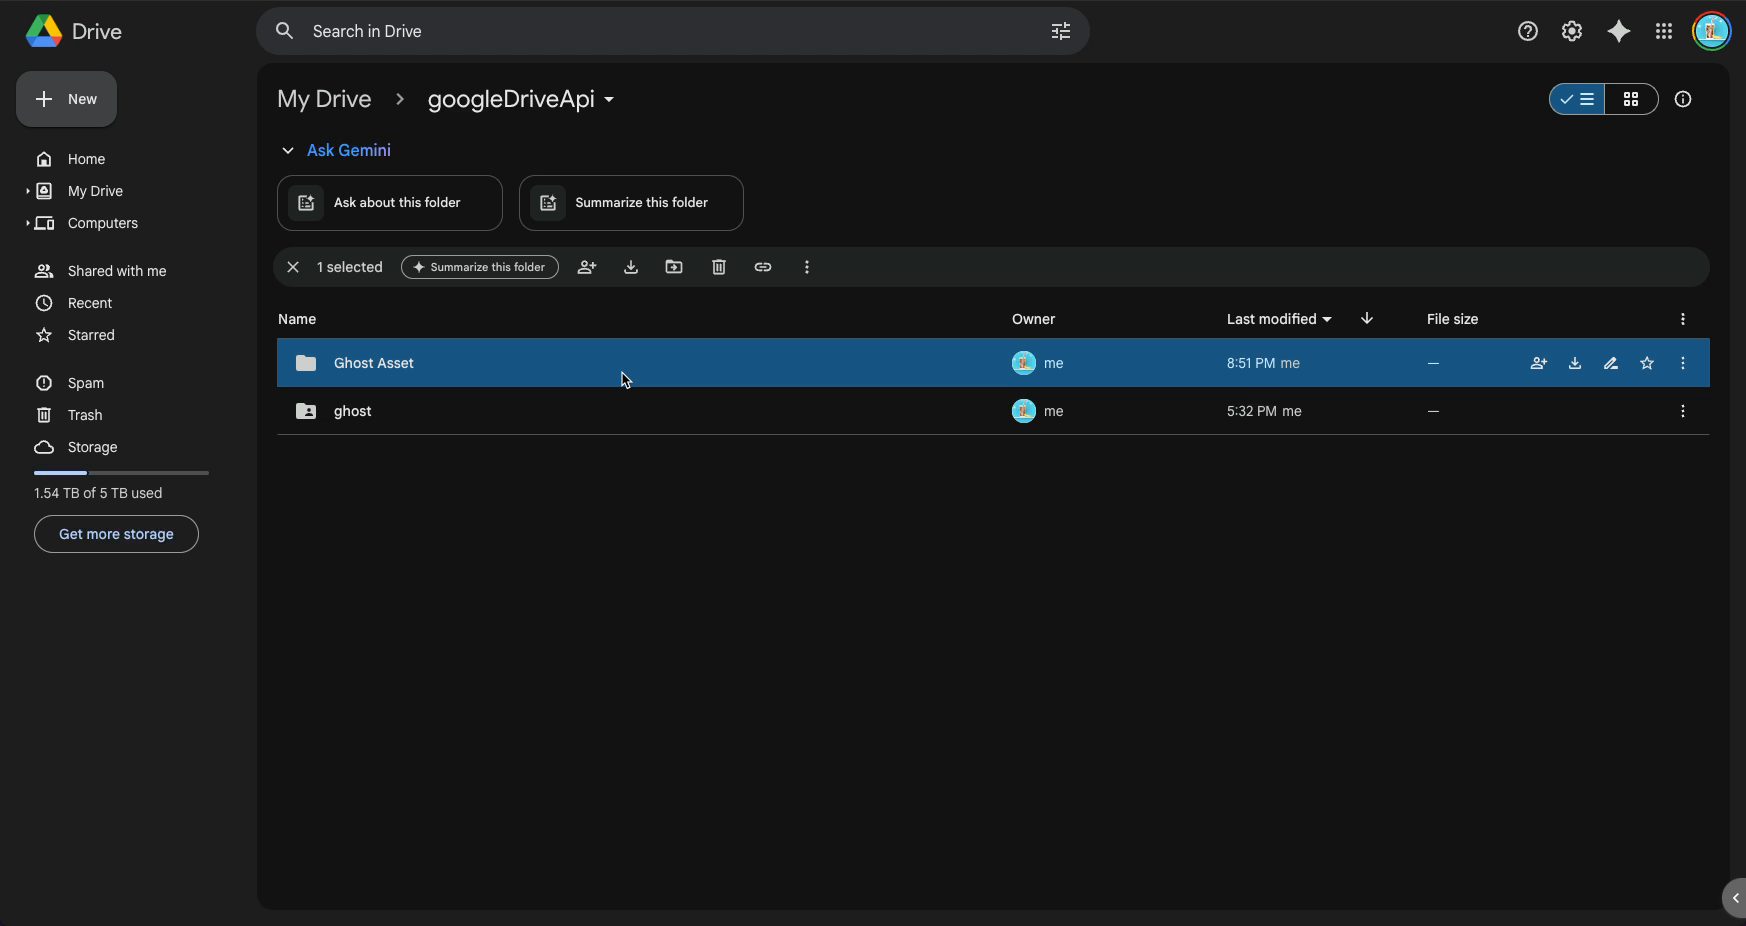Viewport: 1746px width, 926px height.
Task: Click Ask about this folder
Action: (390, 203)
